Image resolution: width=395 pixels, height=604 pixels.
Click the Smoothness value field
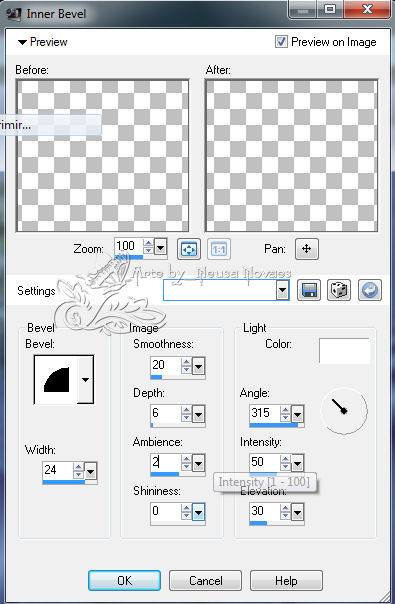(165, 365)
